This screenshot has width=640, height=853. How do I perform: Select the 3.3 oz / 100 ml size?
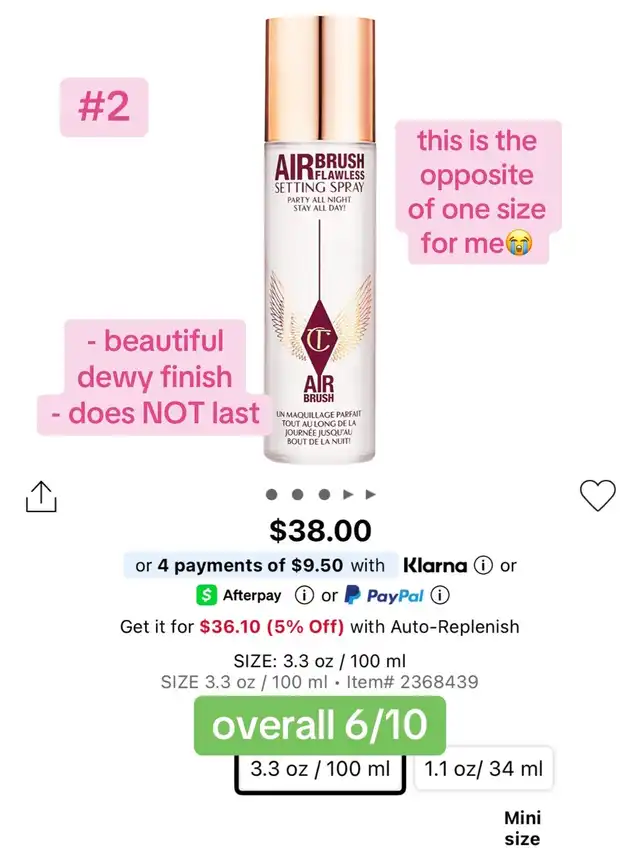point(320,770)
